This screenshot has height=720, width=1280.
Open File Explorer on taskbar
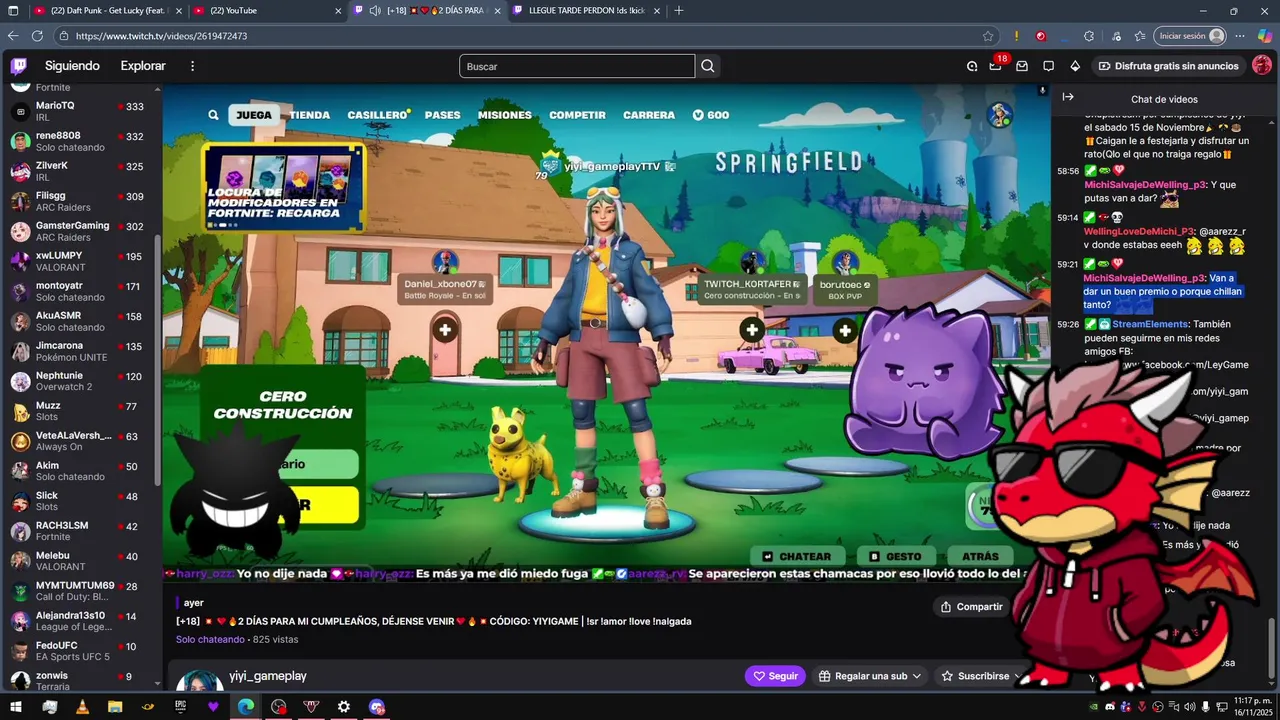coord(115,707)
